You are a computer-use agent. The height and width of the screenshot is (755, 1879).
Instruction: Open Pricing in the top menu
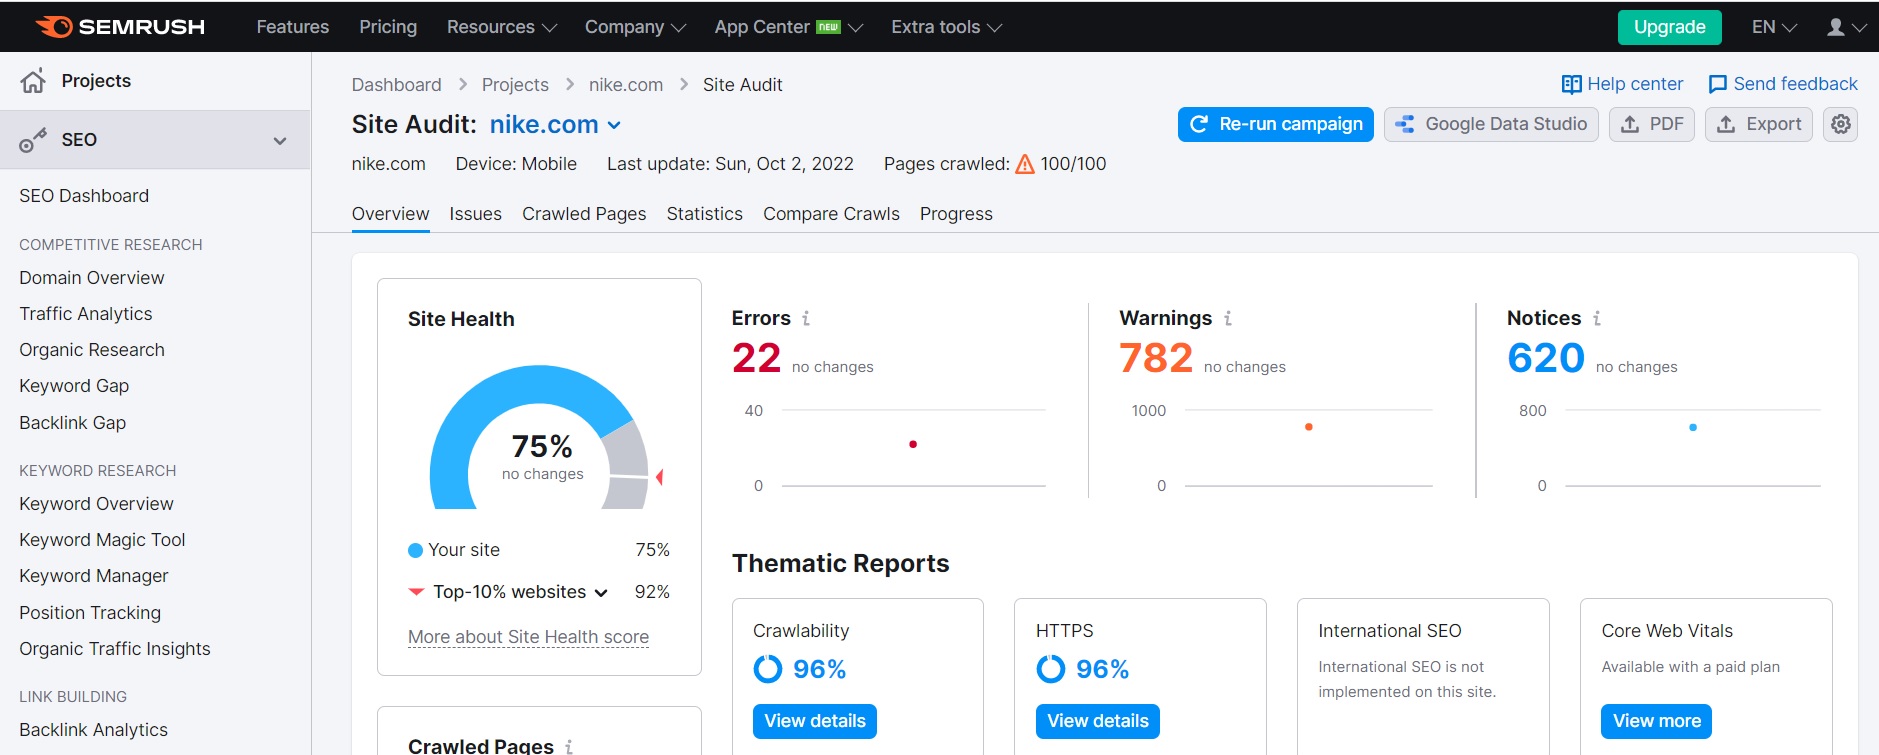[388, 27]
